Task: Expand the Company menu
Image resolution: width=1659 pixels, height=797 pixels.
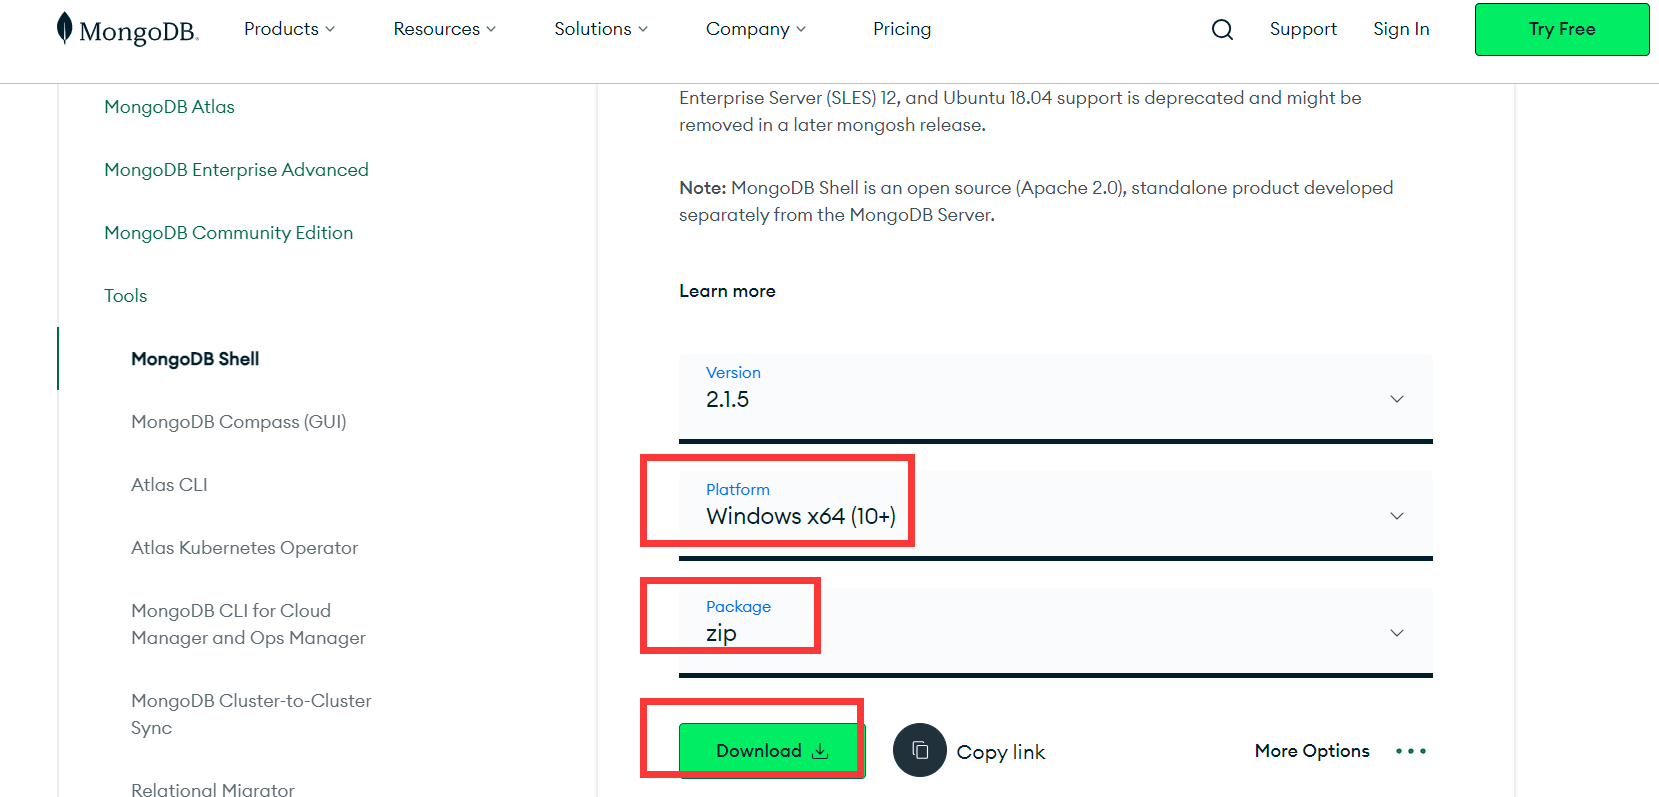Action: 756,29
